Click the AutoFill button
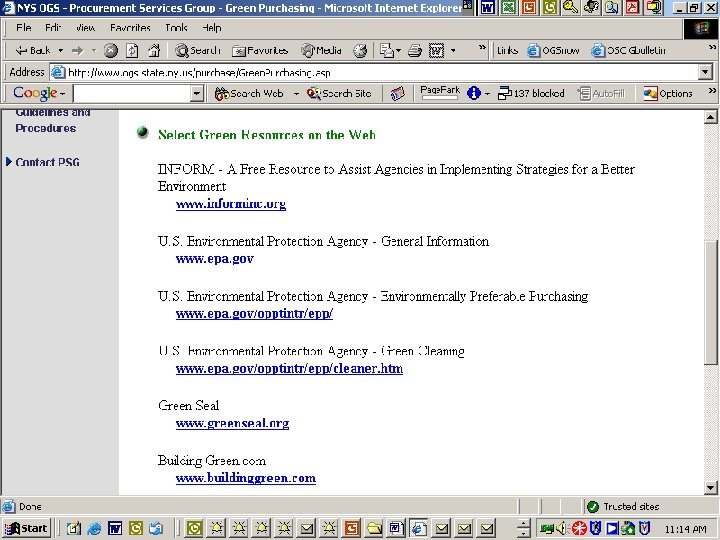The height and width of the screenshot is (540, 720). point(602,94)
